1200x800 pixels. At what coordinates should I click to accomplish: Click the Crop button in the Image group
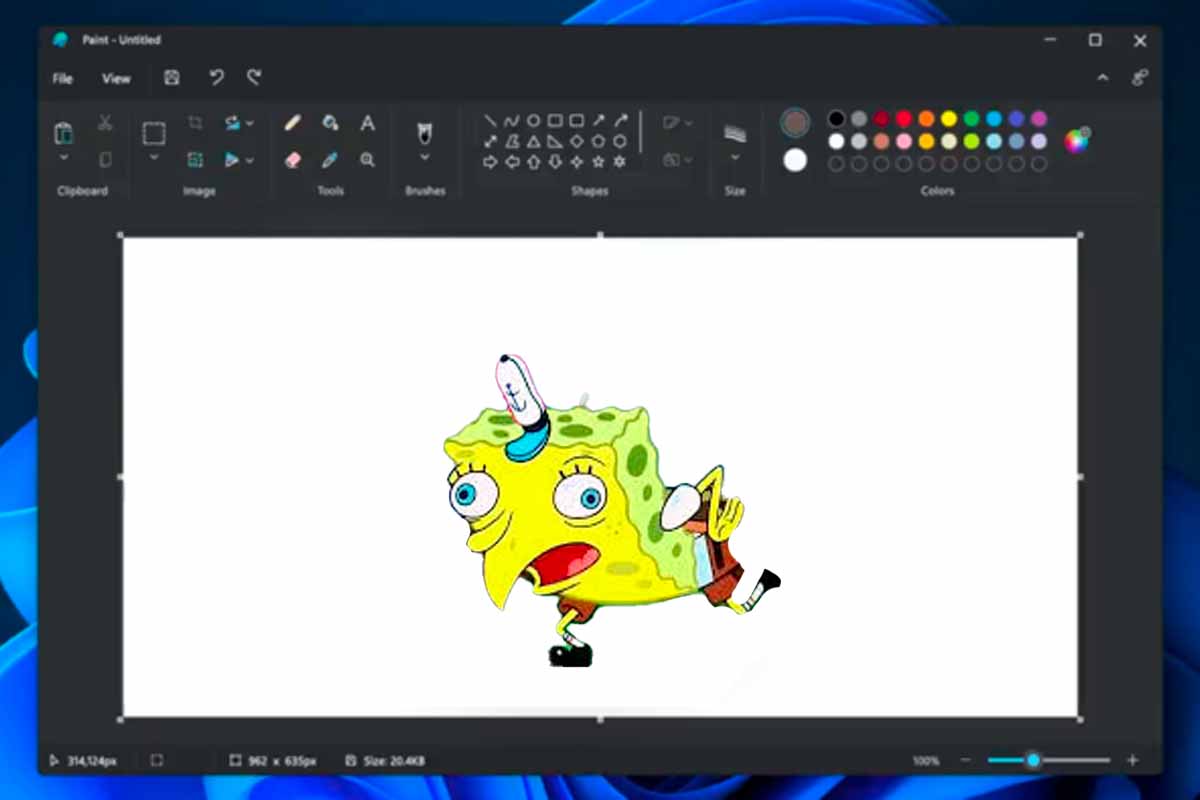197,122
